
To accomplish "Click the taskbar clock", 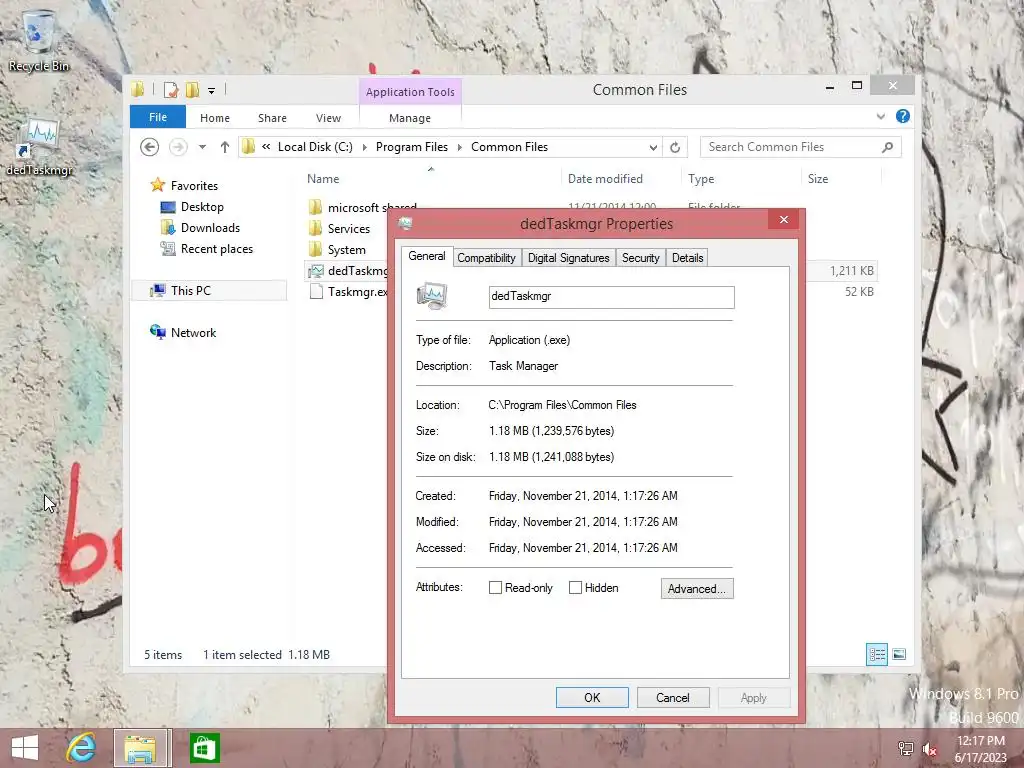I will coord(981,749).
